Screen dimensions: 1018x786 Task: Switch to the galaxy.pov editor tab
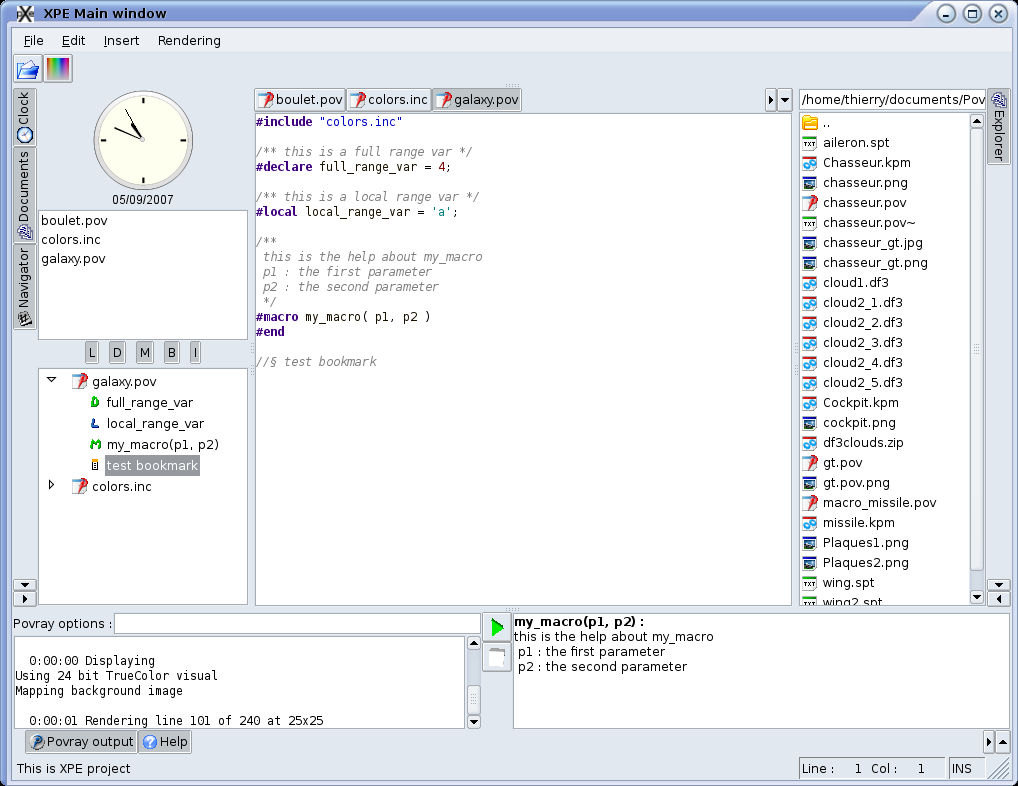(x=477, y=100)
